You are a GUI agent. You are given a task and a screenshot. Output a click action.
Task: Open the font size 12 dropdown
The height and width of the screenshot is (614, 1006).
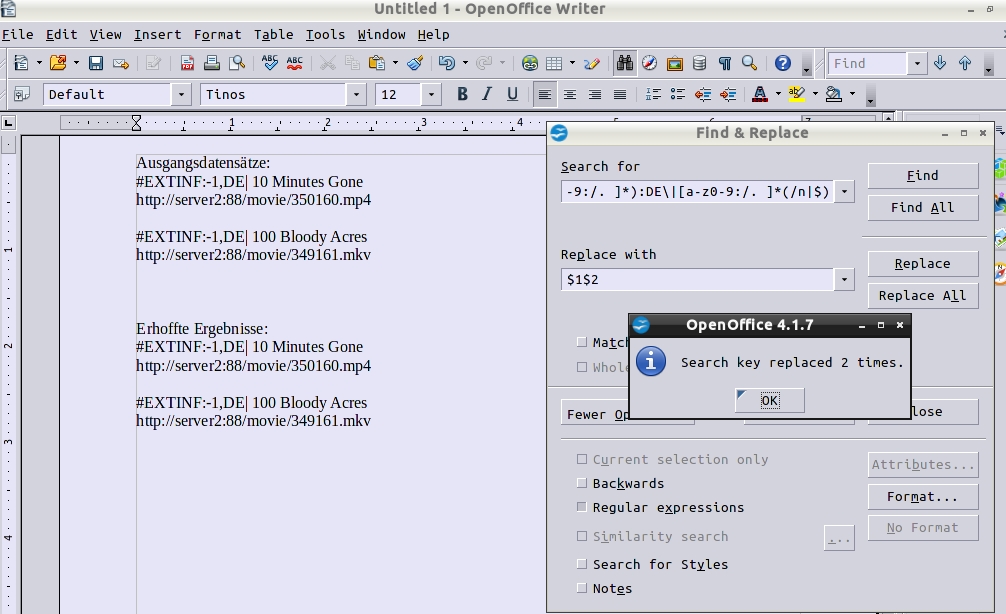pyautogui.click(x=431, y=94)
